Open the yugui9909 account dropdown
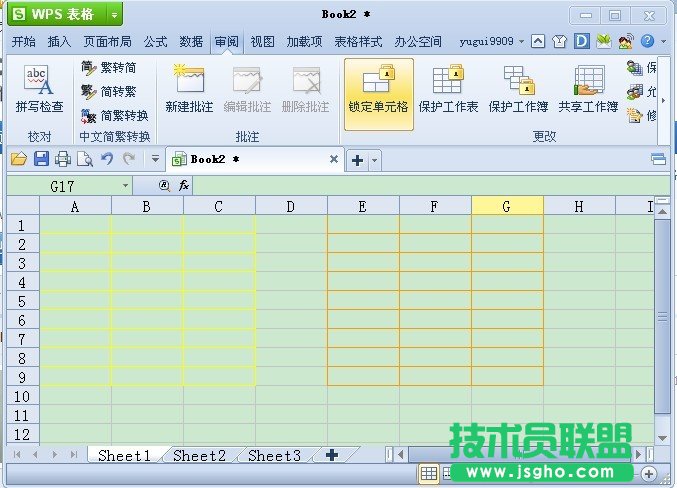This screenshot has width=677, height=488. (x=491, y=41)
